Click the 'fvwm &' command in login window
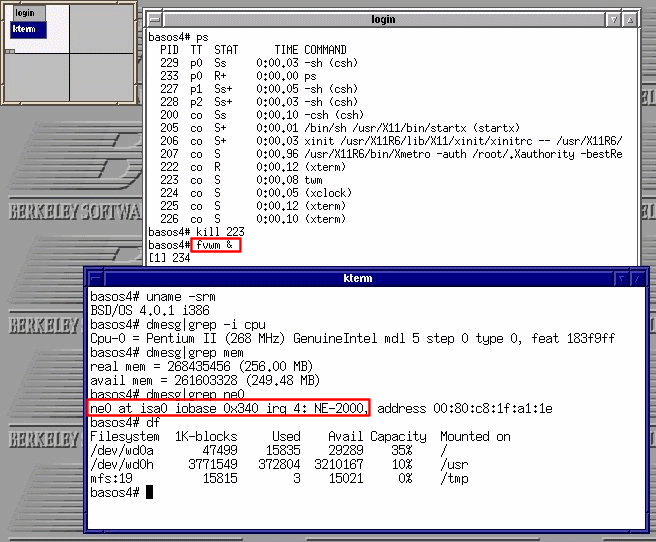This screenshot has width=656, height=542. point(214,245)
